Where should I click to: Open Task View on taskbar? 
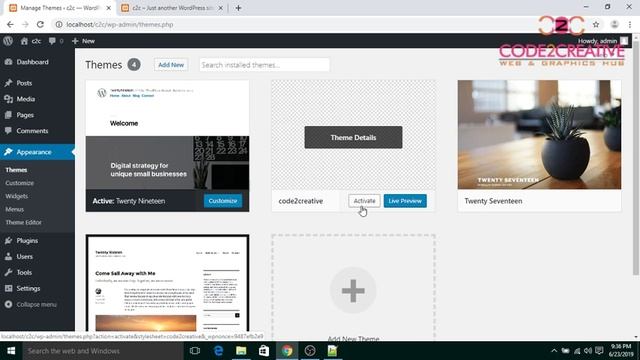click(x=195, y=351)
